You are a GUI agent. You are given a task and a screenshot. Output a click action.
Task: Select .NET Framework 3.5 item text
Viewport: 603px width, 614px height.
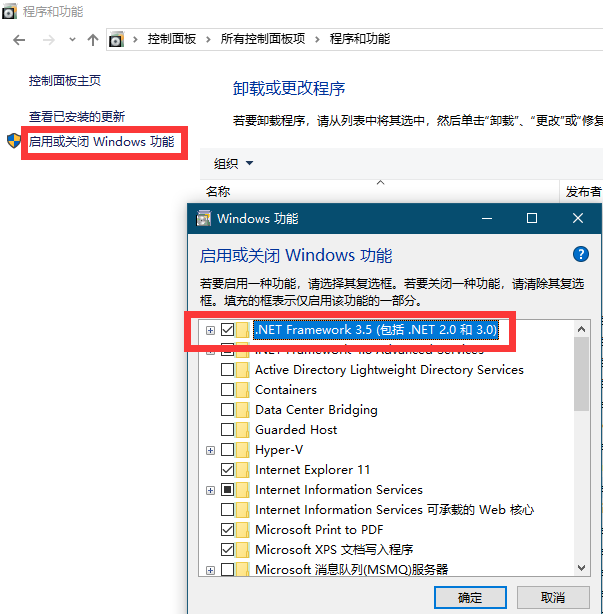376,330
